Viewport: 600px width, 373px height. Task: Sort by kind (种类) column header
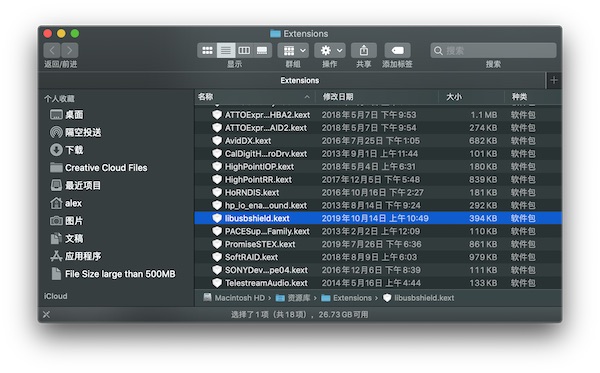[533, 97]
